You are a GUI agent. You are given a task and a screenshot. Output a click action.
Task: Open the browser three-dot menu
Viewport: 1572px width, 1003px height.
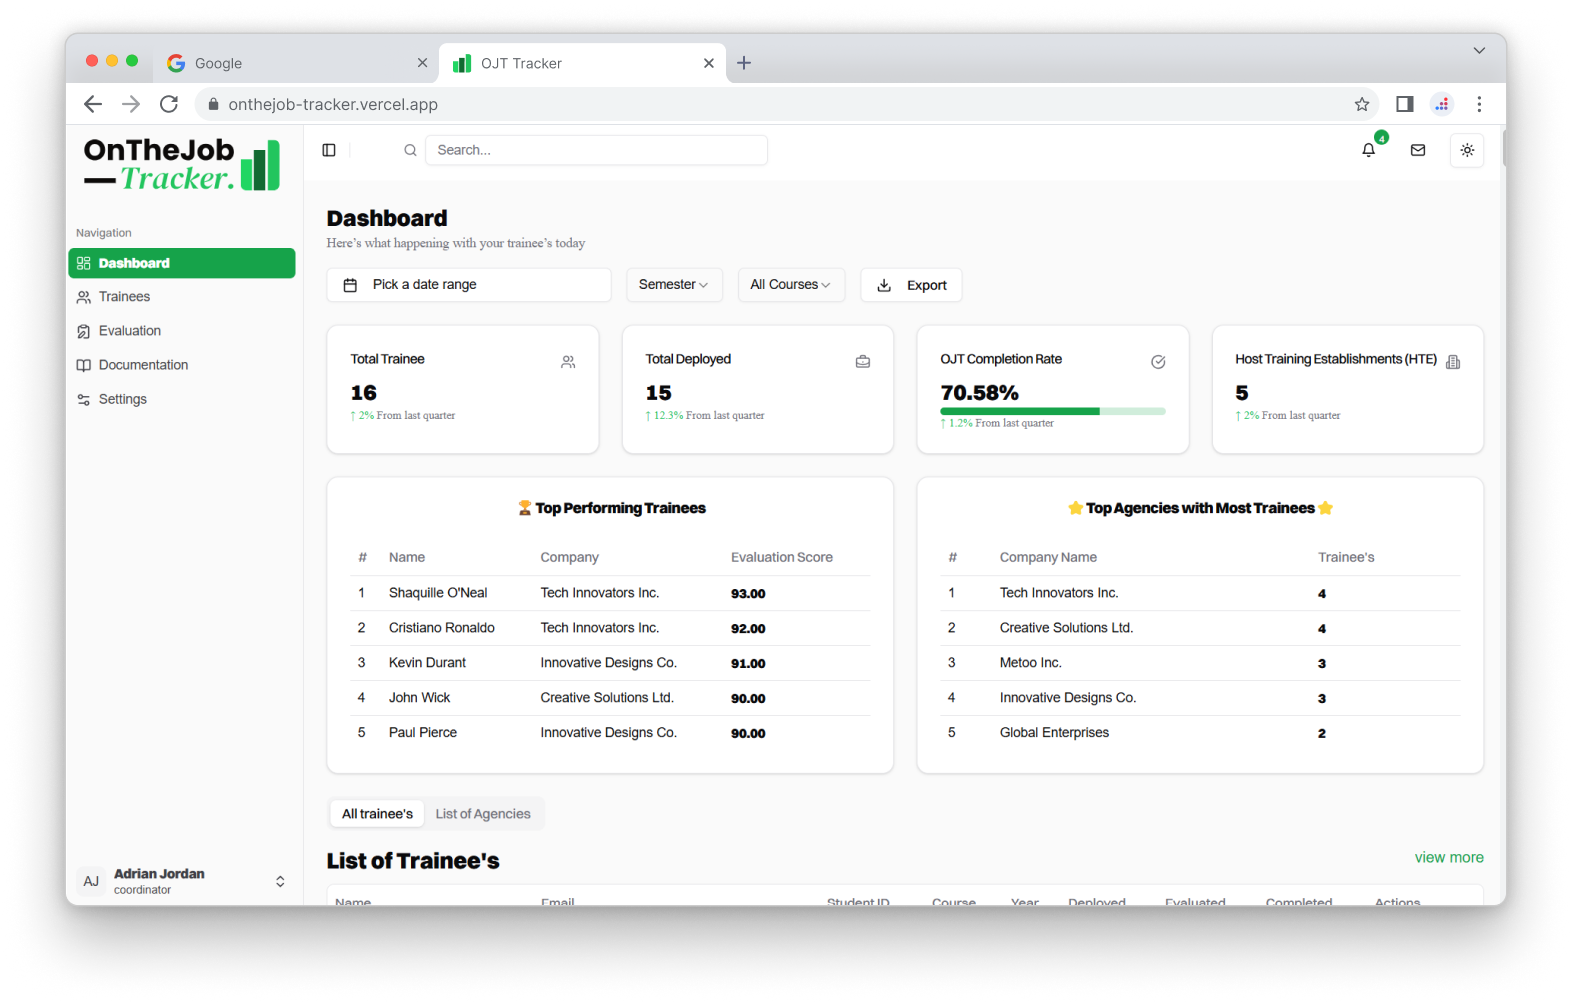[1479, 104]
